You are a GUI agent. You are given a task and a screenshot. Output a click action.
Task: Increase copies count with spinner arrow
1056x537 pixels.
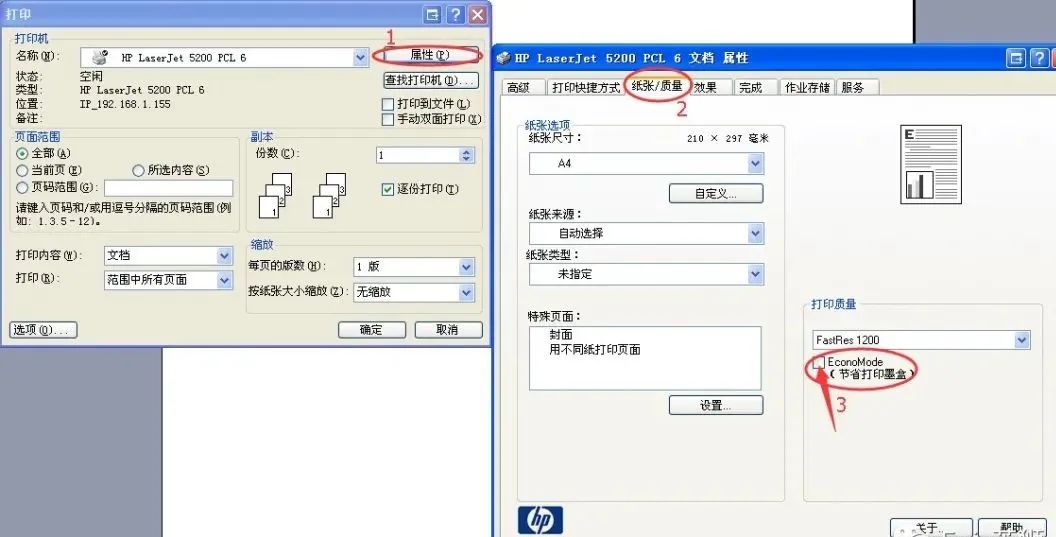tap(467, 152)
